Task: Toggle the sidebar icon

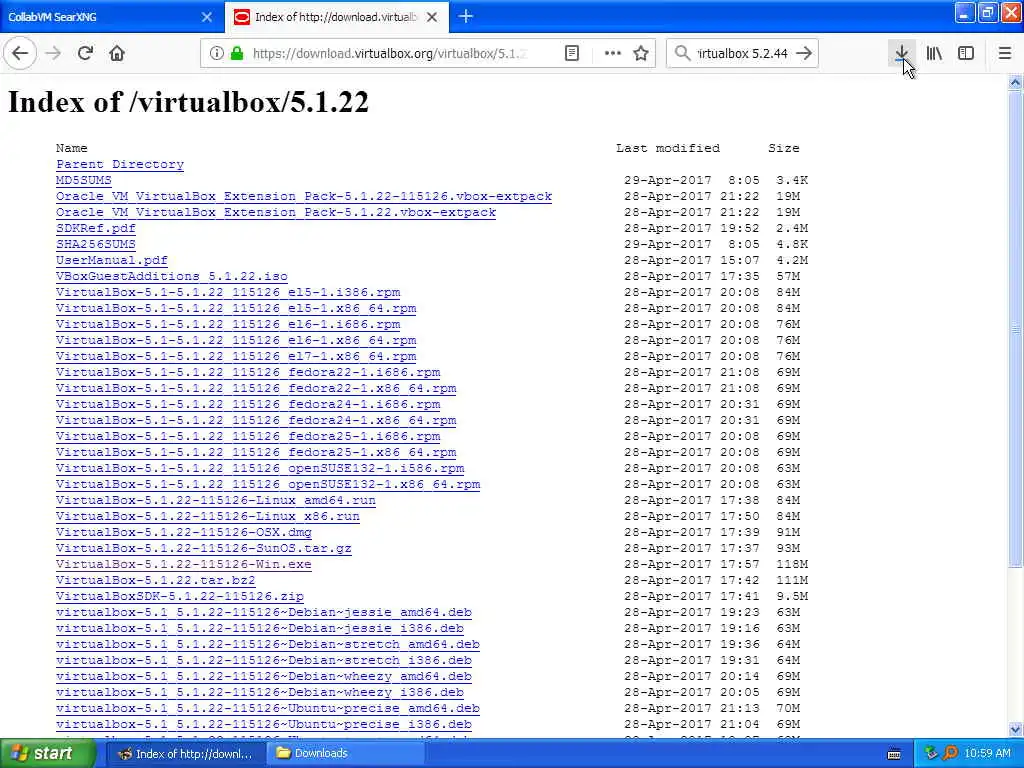Action: click(x=966, y=54)
